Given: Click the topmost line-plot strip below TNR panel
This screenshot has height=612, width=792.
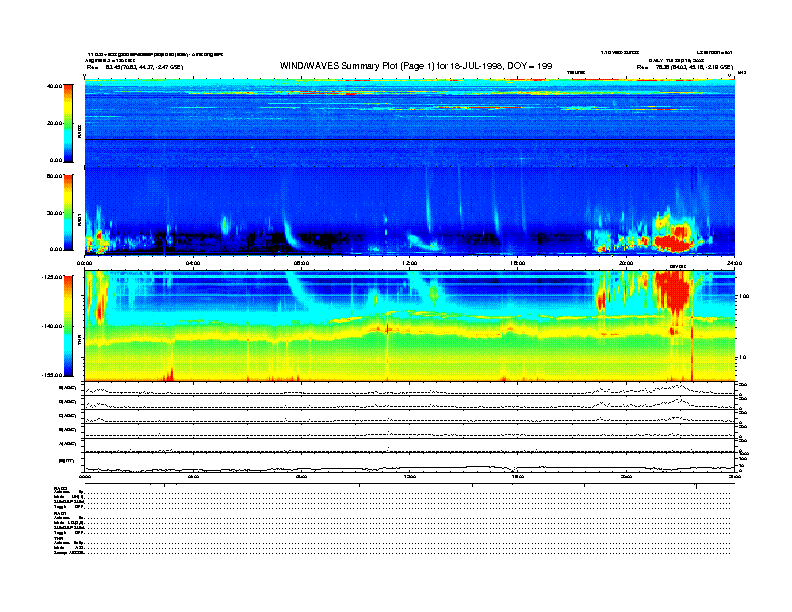Looking at the screenshot, I should 410,388.
